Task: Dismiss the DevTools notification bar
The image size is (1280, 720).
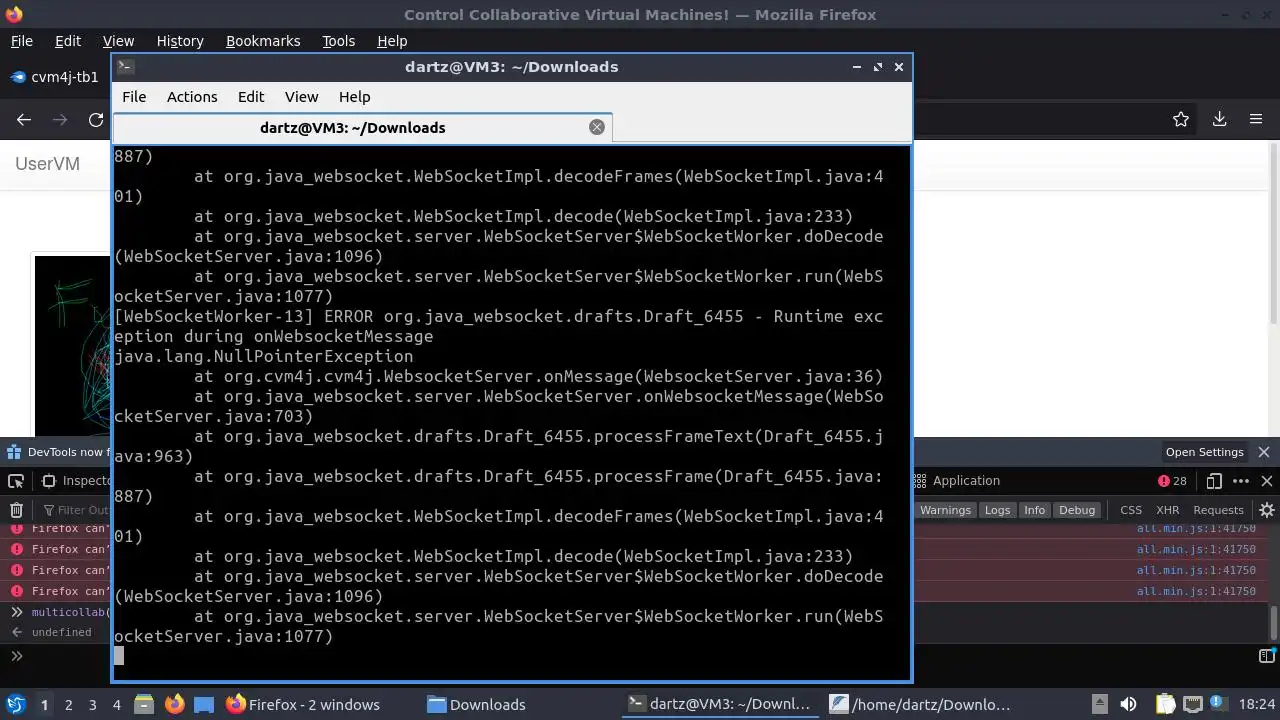Action: 1264,452
